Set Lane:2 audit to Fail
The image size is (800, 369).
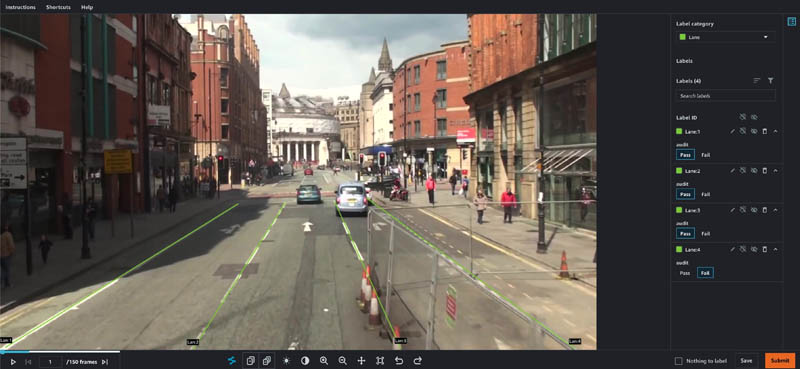coord(706,194)
